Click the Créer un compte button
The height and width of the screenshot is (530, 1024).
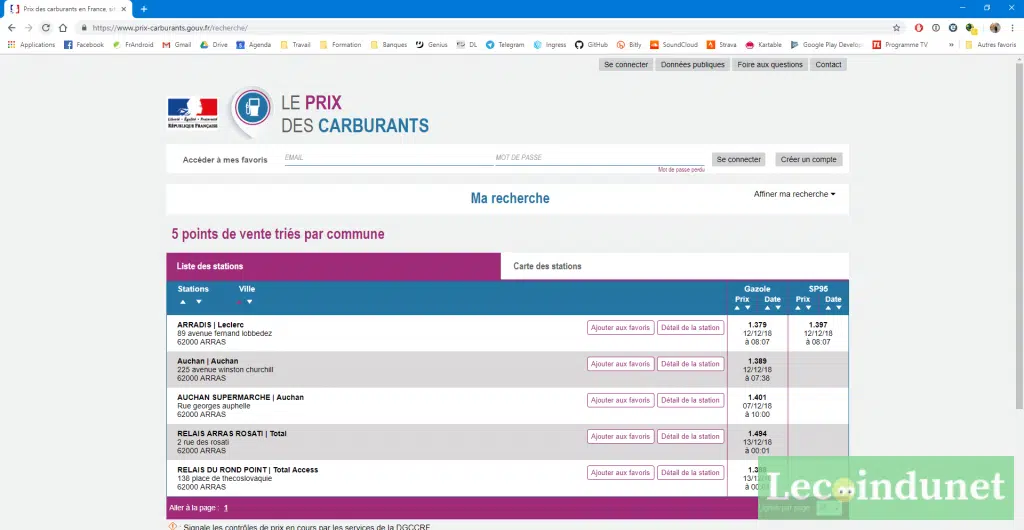808,159
